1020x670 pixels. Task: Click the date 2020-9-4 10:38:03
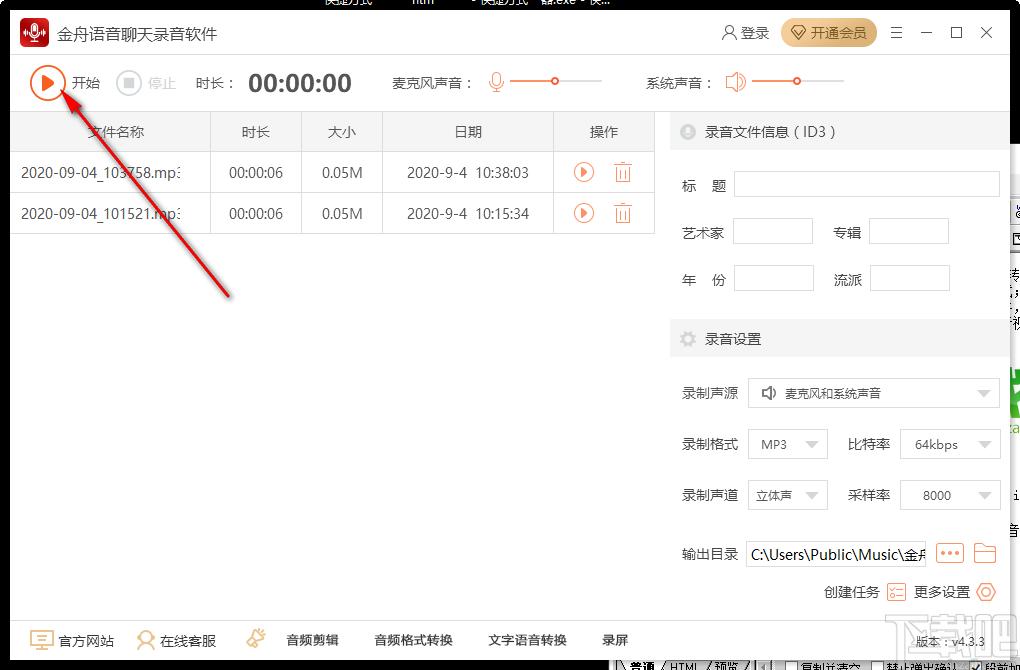pyautogui.click(x=468, y=172)
